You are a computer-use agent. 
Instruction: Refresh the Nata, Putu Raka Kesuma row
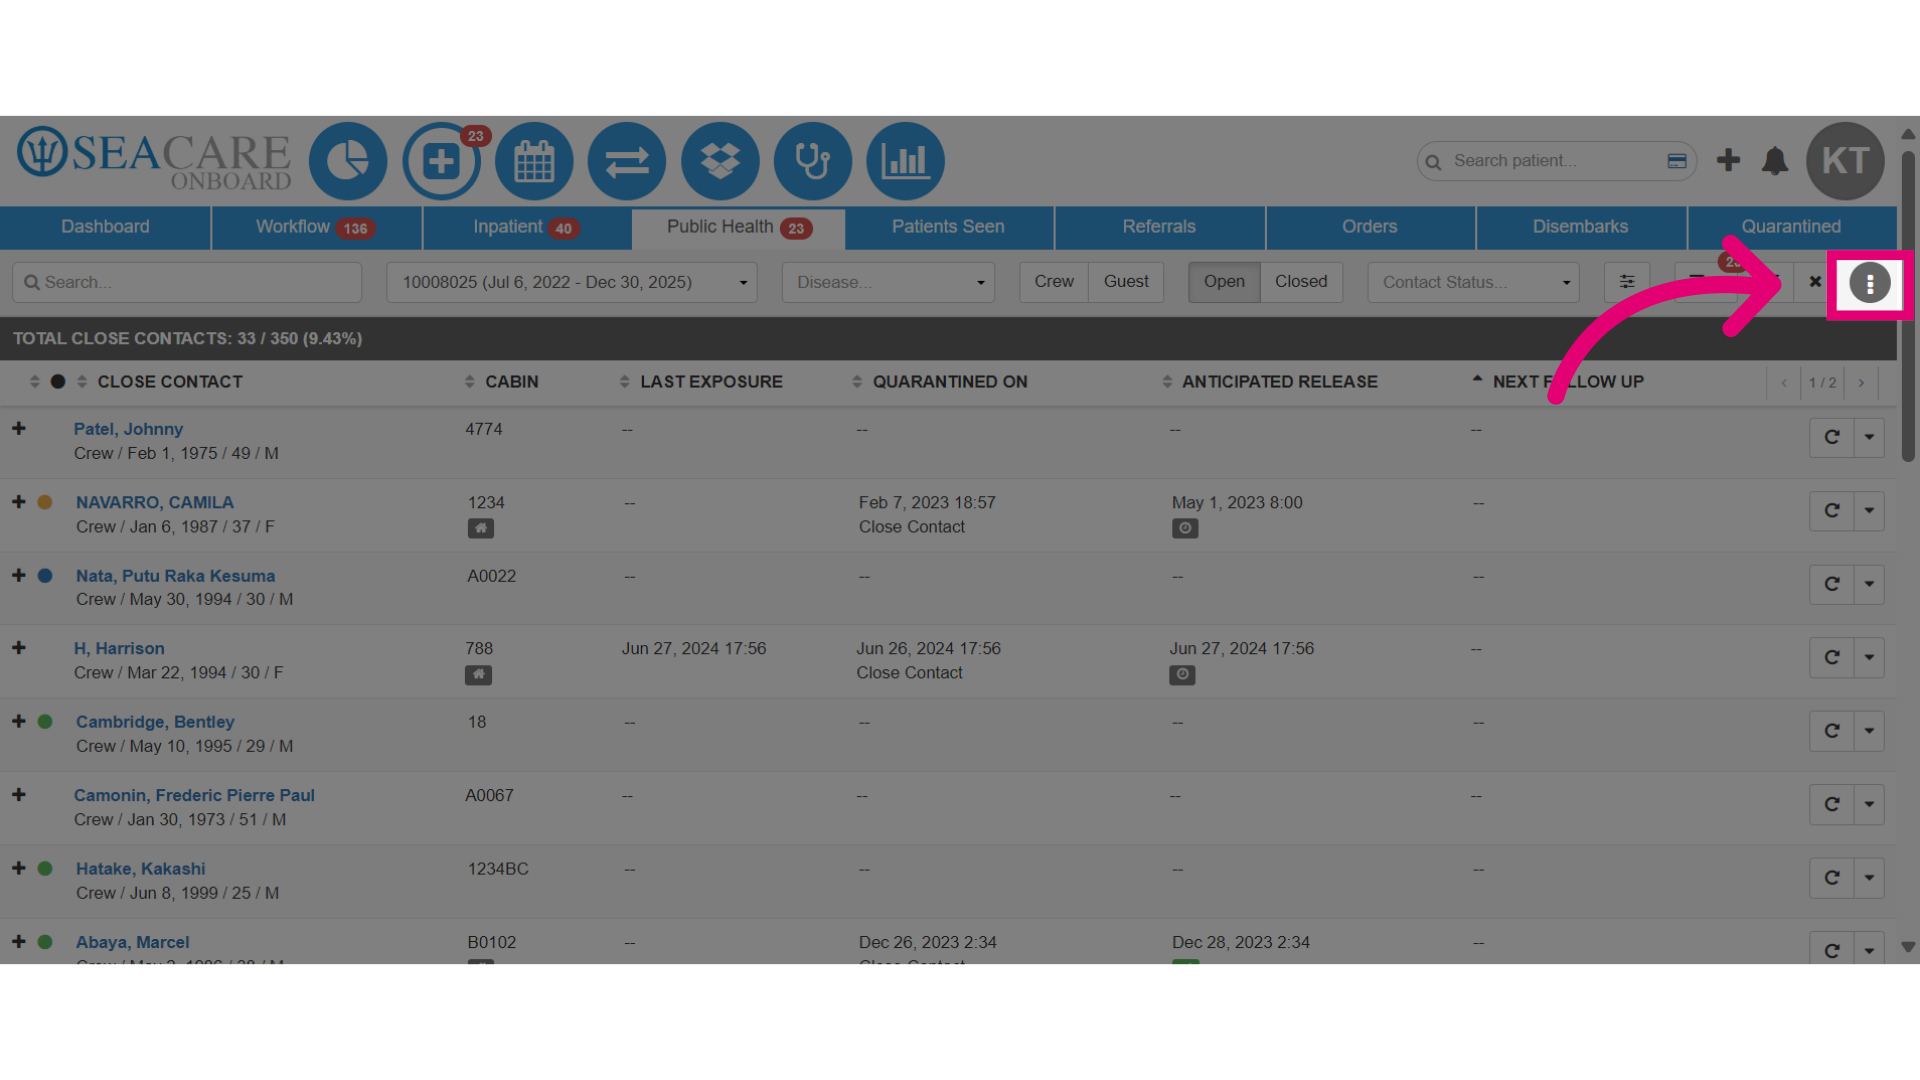click(x=1832, y=584)
